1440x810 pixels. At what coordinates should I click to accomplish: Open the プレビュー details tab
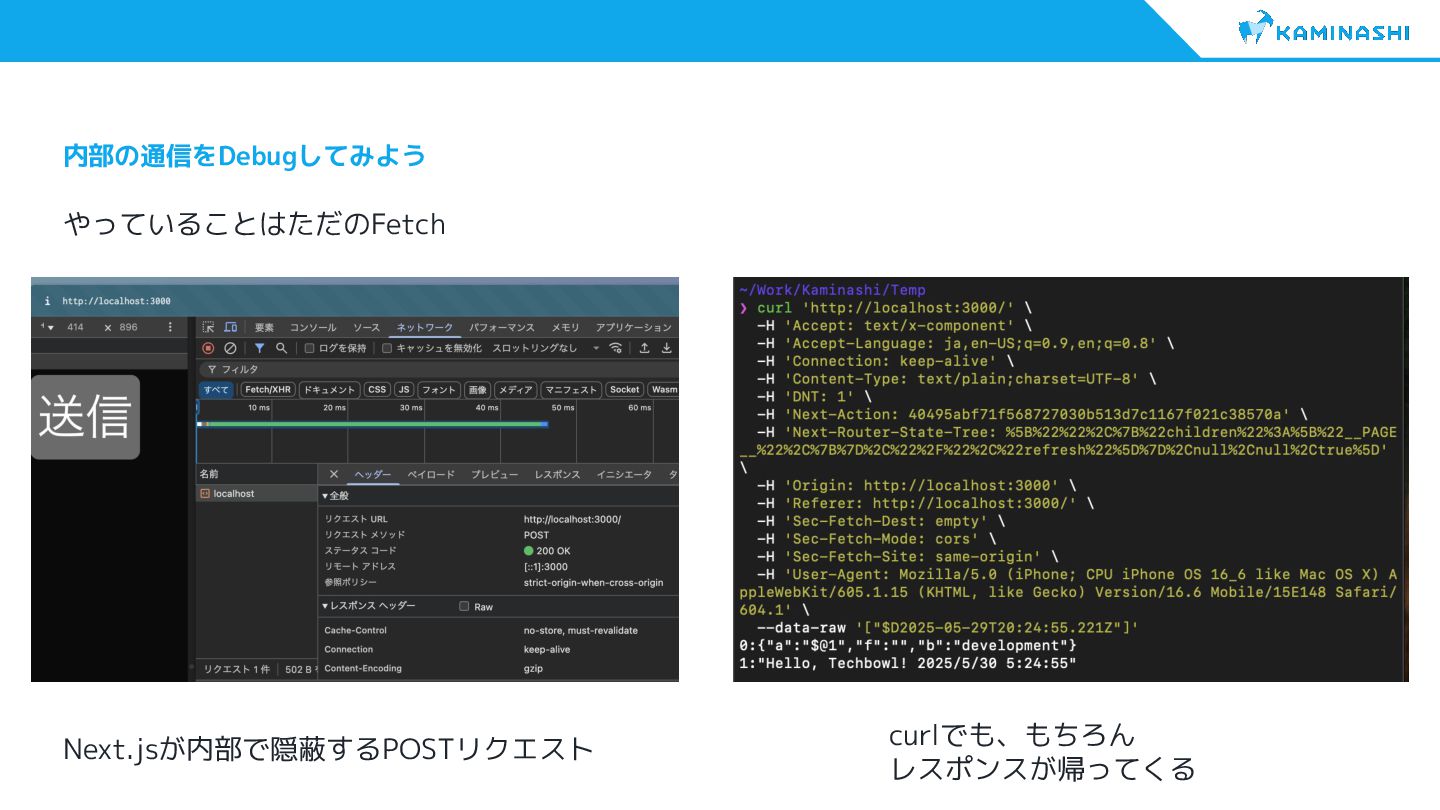tap(495, 474)
